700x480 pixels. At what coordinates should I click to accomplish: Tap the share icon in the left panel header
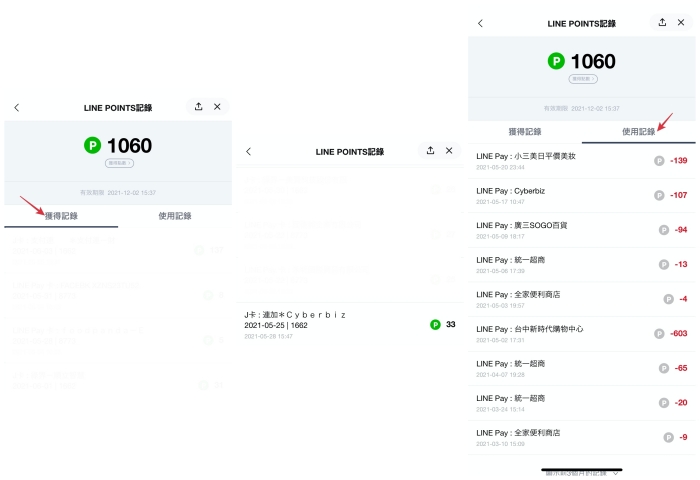199,106
